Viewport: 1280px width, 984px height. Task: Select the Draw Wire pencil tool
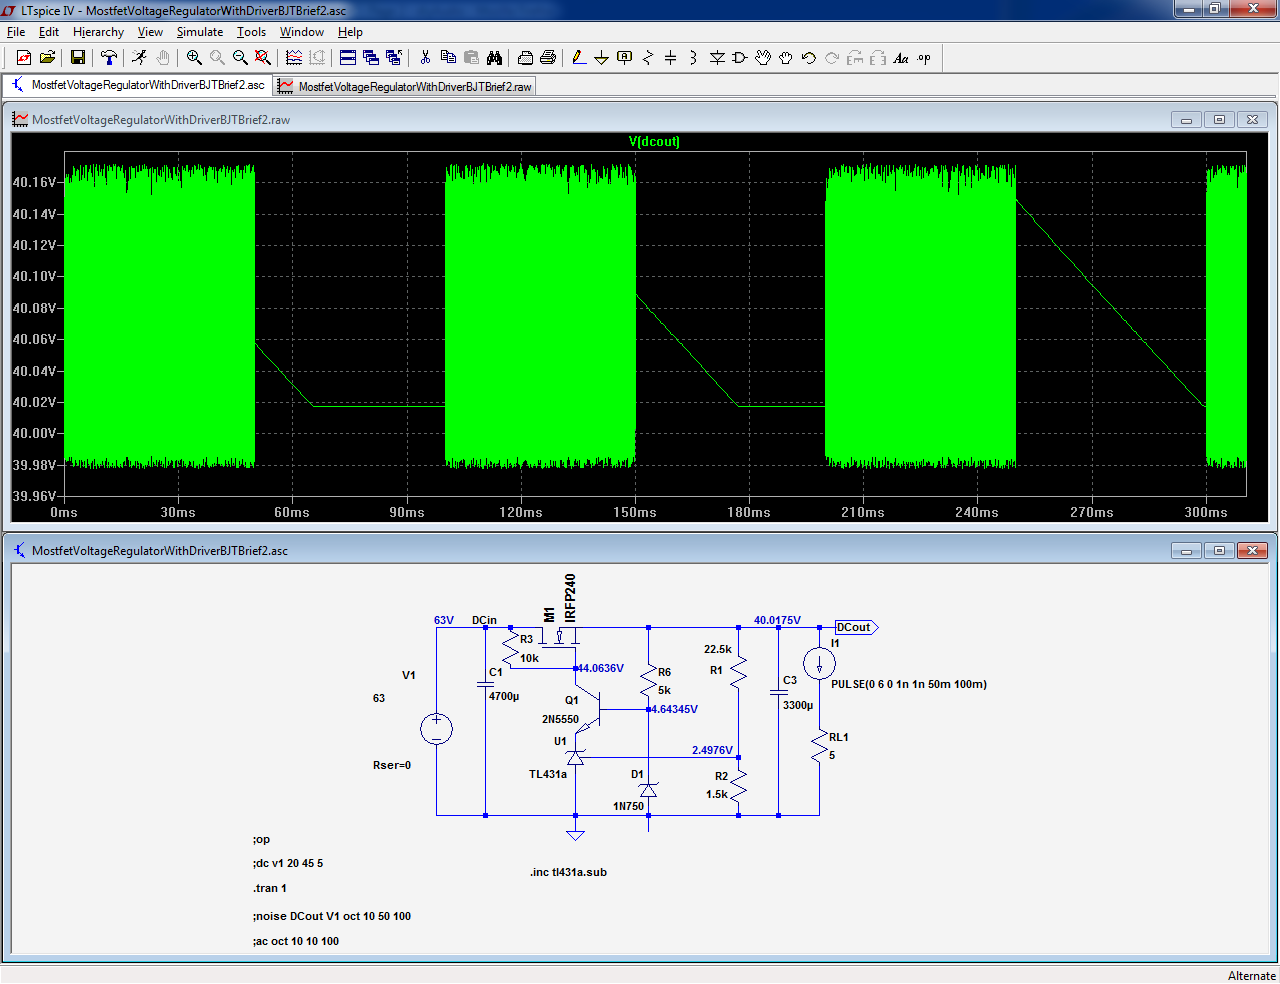click(579, 58)
